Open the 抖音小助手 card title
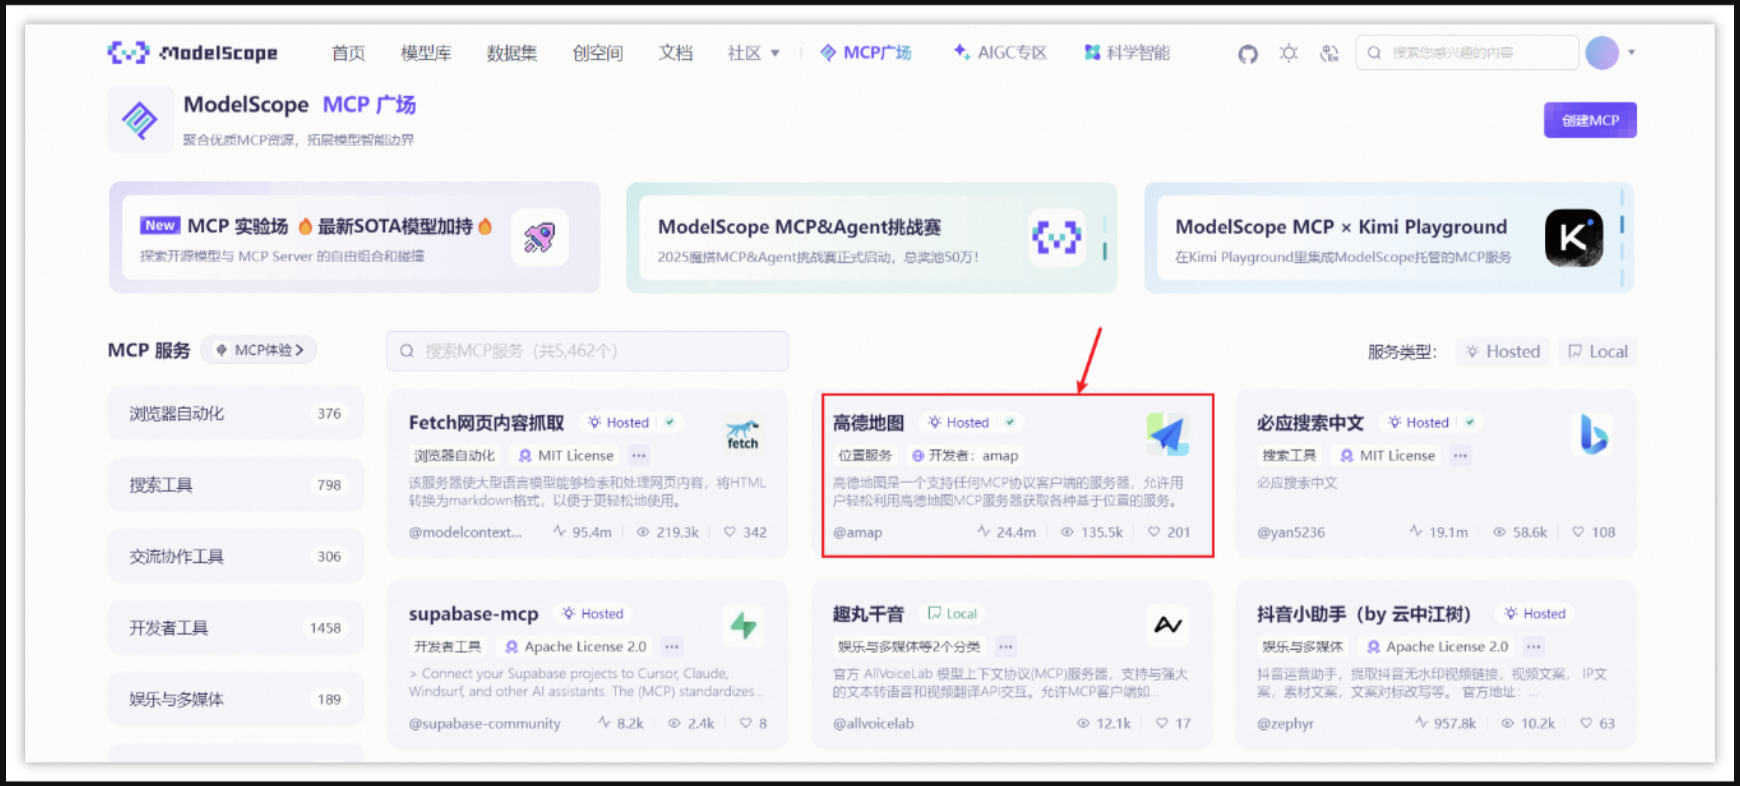 pyautogui.click(x=1364, y=614)
